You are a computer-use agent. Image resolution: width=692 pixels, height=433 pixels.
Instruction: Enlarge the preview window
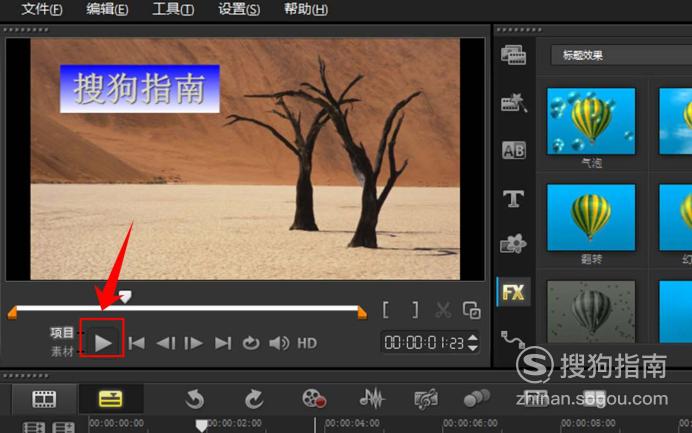[x=471, y=310]
